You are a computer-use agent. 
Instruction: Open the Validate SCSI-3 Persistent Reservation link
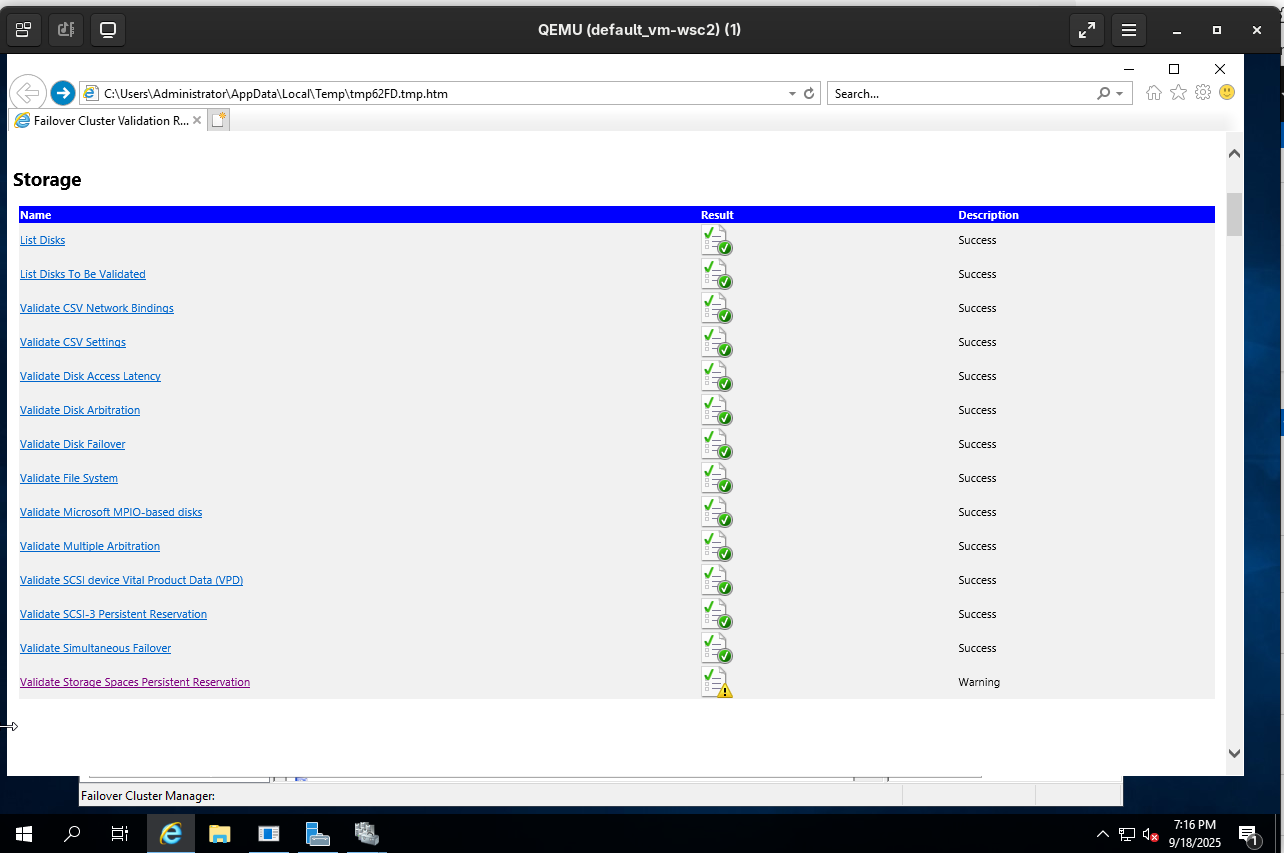click(113, 614)
